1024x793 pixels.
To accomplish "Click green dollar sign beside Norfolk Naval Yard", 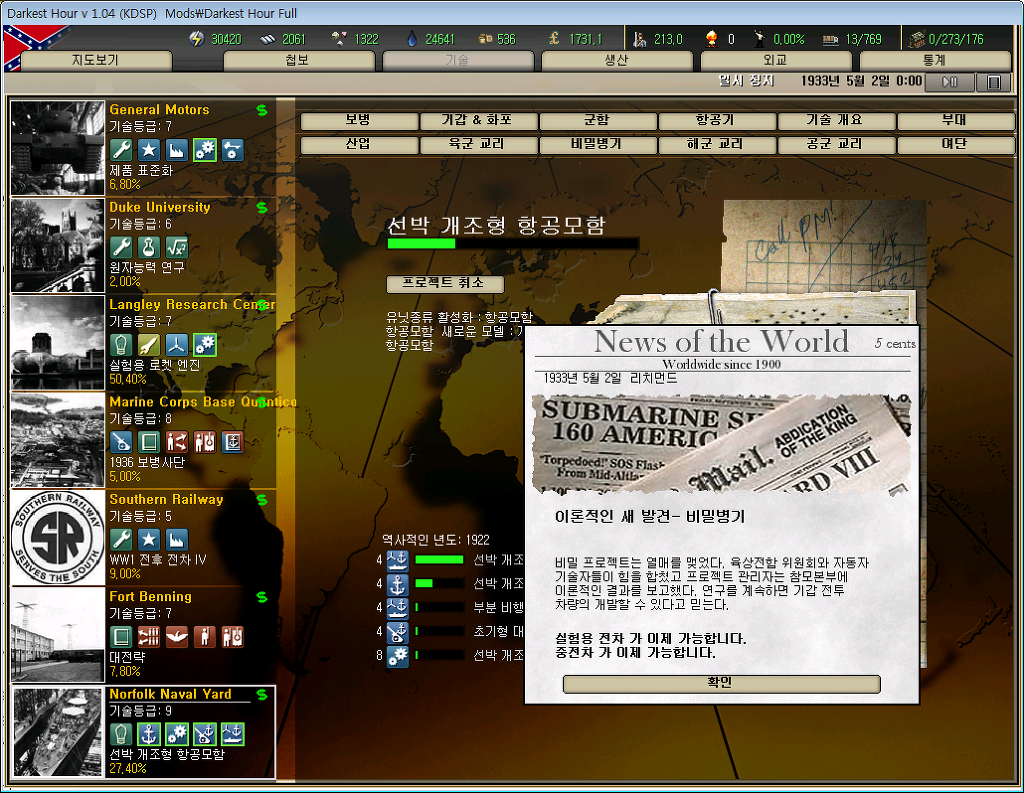I will [262, 694].
